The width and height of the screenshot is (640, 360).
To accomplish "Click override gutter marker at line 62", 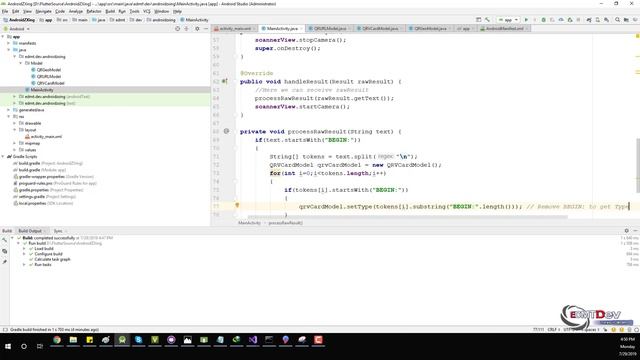I will point(224,81).
